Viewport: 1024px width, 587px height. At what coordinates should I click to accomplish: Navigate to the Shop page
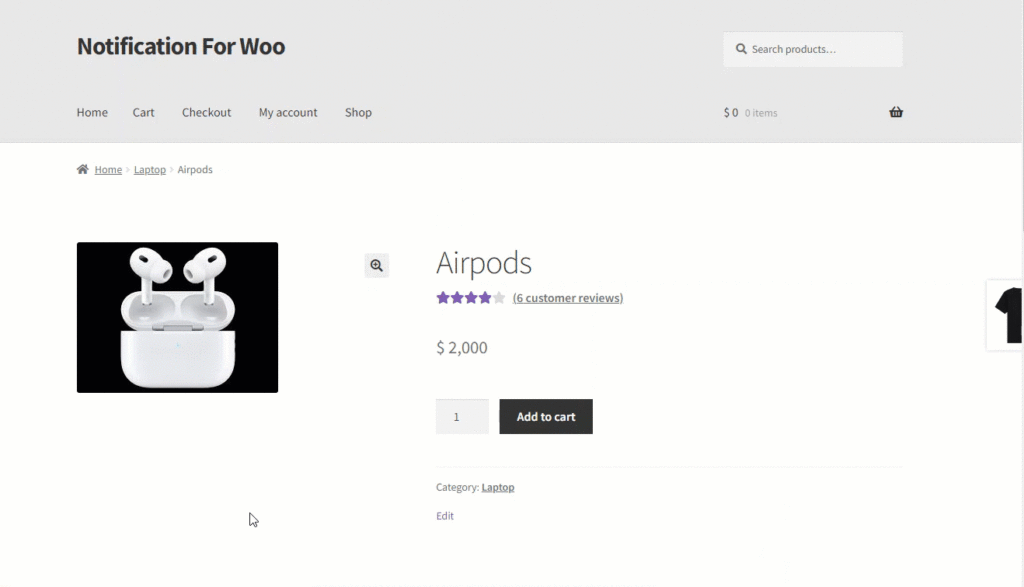[x=358, y=112]
